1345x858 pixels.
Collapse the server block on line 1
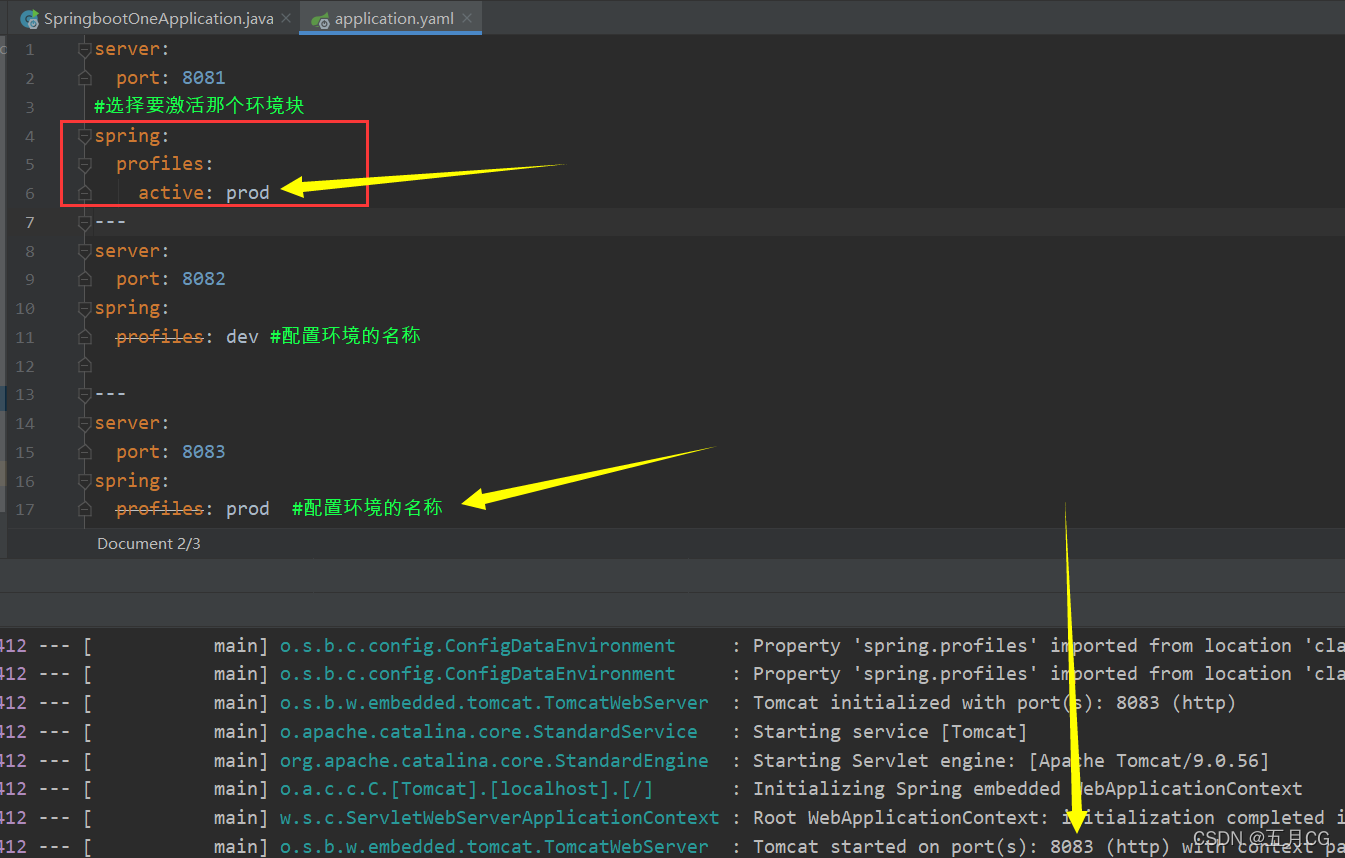click(85, 49)
